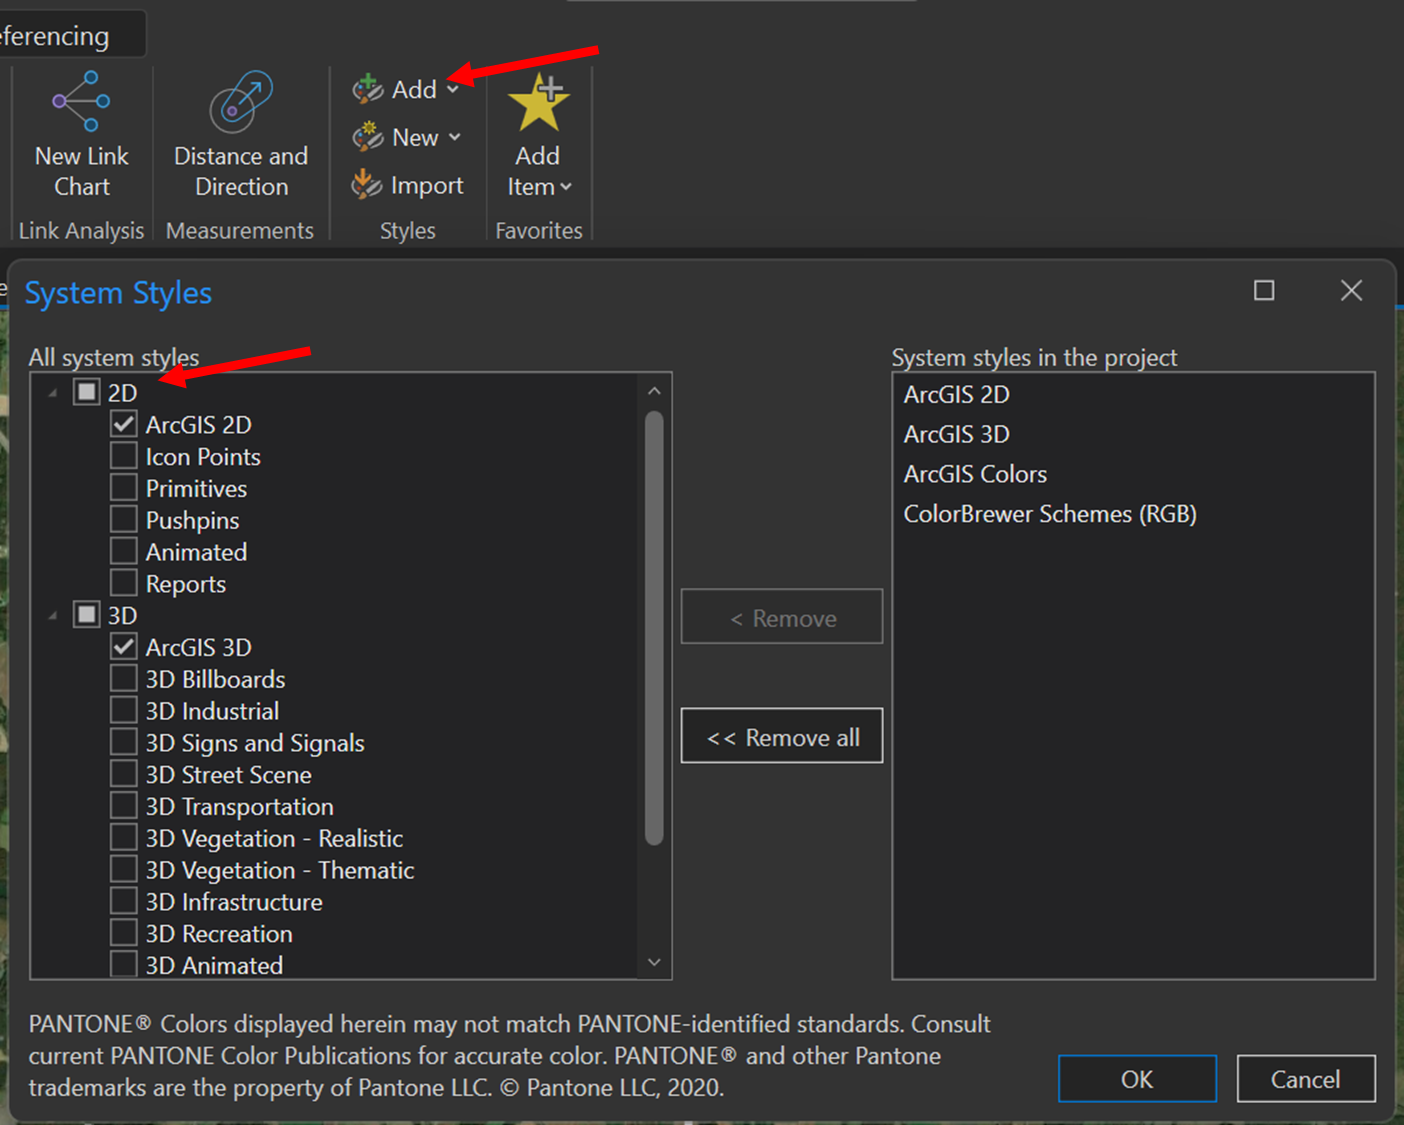Click the Cancel button

coord(1306,1079)
